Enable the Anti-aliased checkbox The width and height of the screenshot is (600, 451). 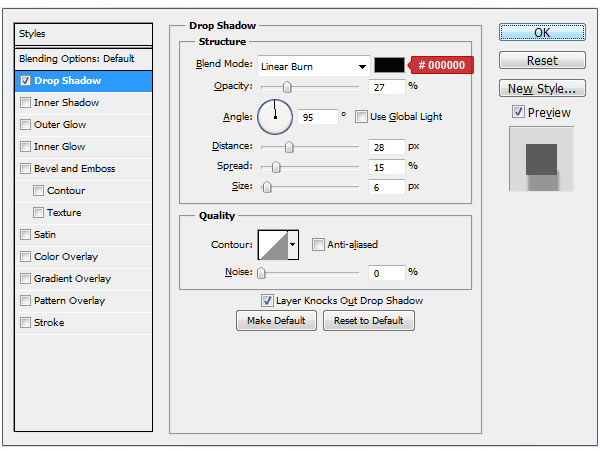pyautogui.click(x=318, y=244)
